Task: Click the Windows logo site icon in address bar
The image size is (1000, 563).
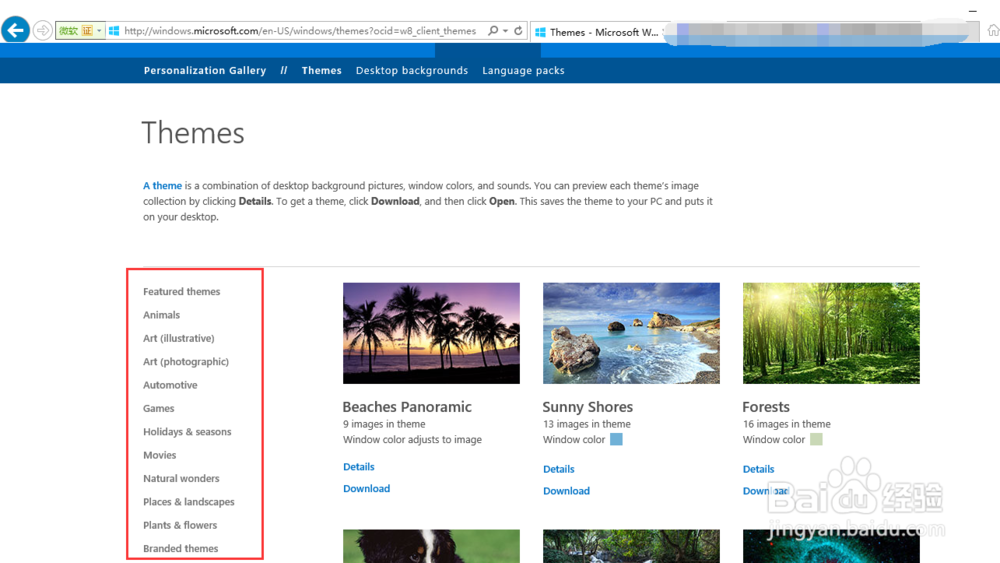Action: click(x=115, y=31)
